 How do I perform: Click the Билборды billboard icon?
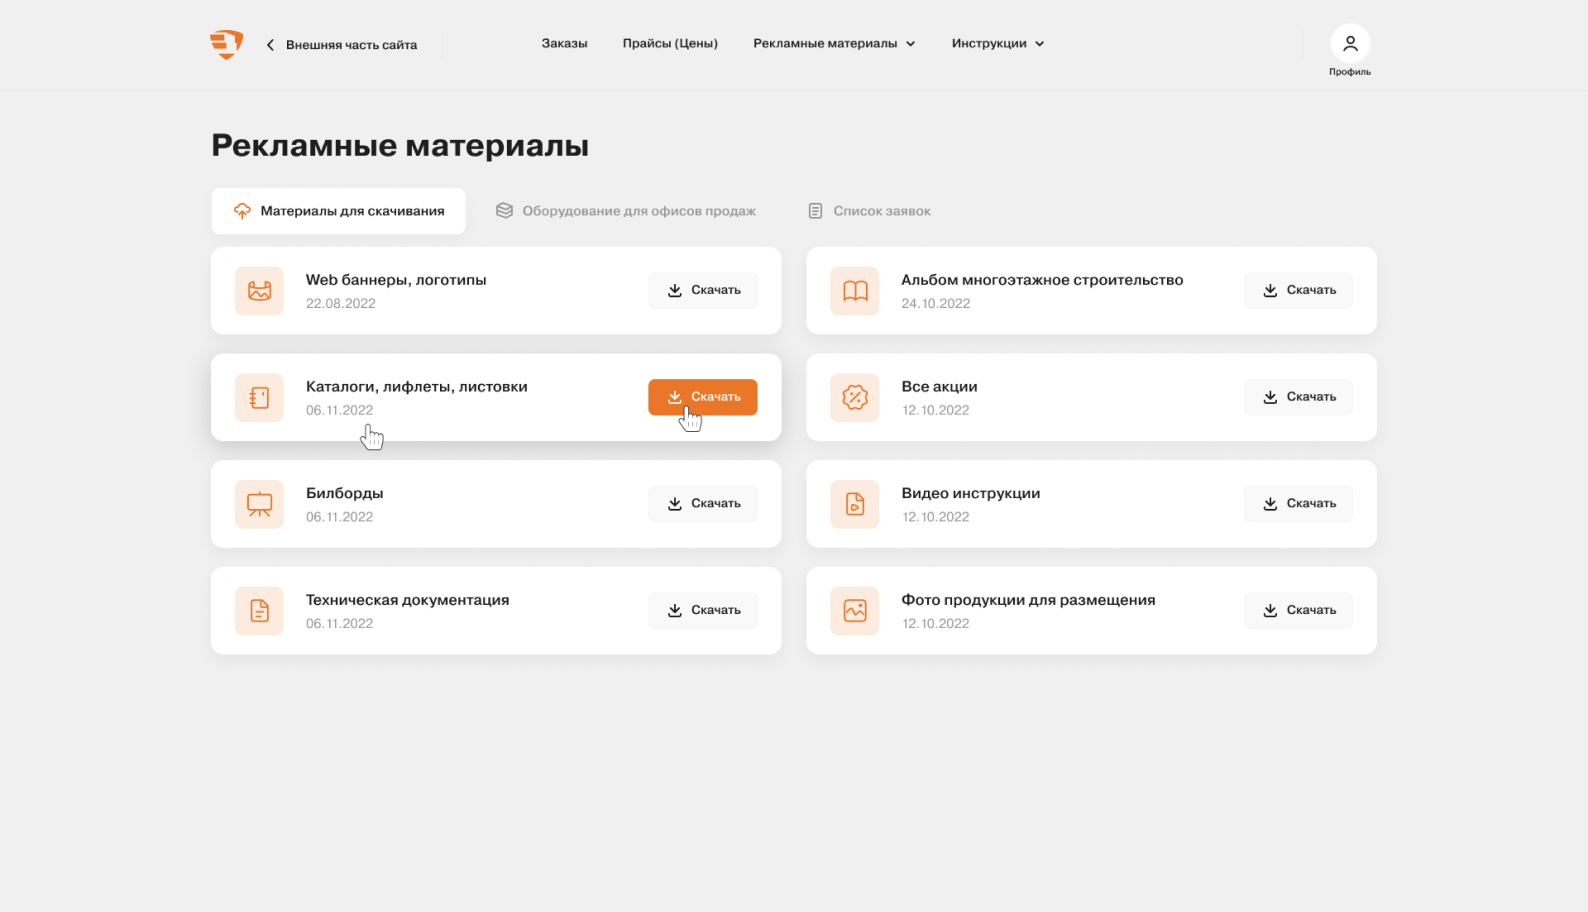tap(259, 504)
